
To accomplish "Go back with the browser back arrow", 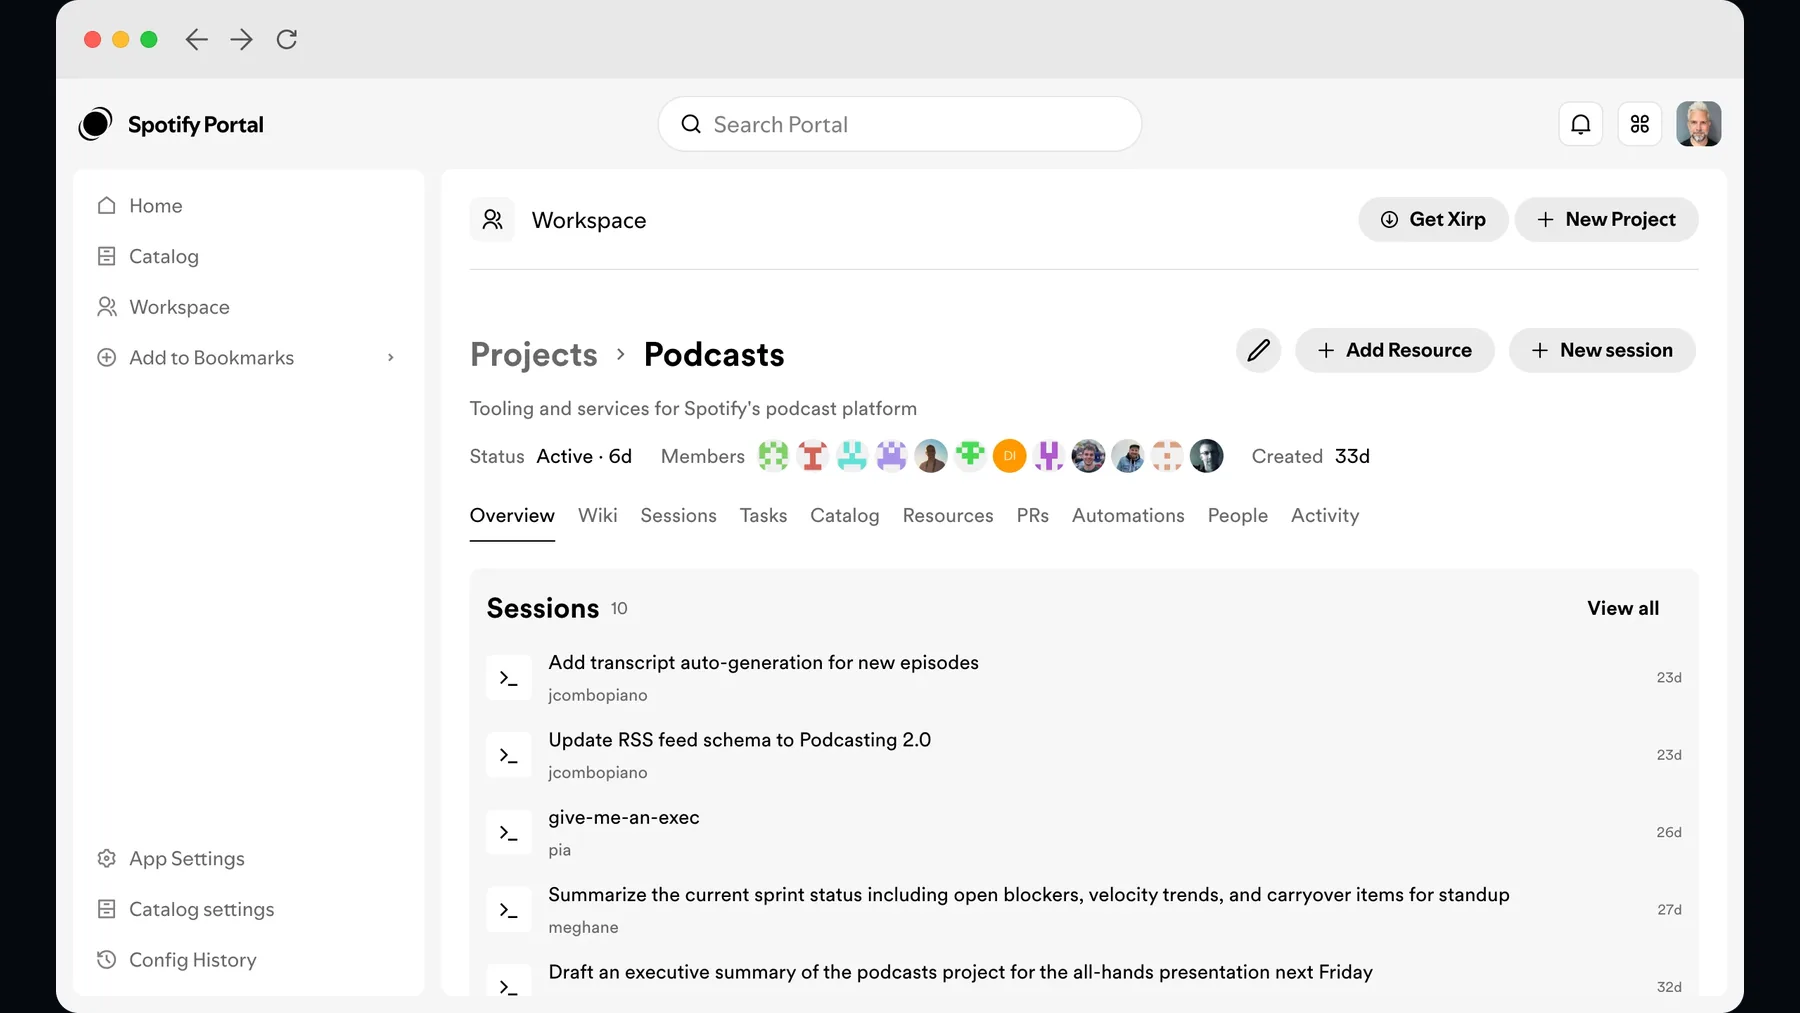I will [x=197, y=39].
